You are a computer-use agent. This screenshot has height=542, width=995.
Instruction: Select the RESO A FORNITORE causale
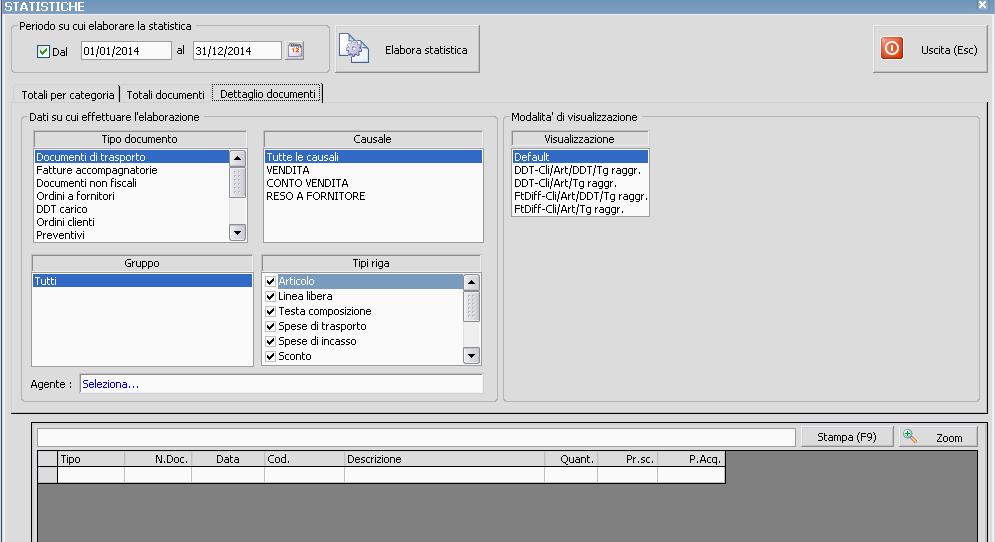[x=373, y=196]
